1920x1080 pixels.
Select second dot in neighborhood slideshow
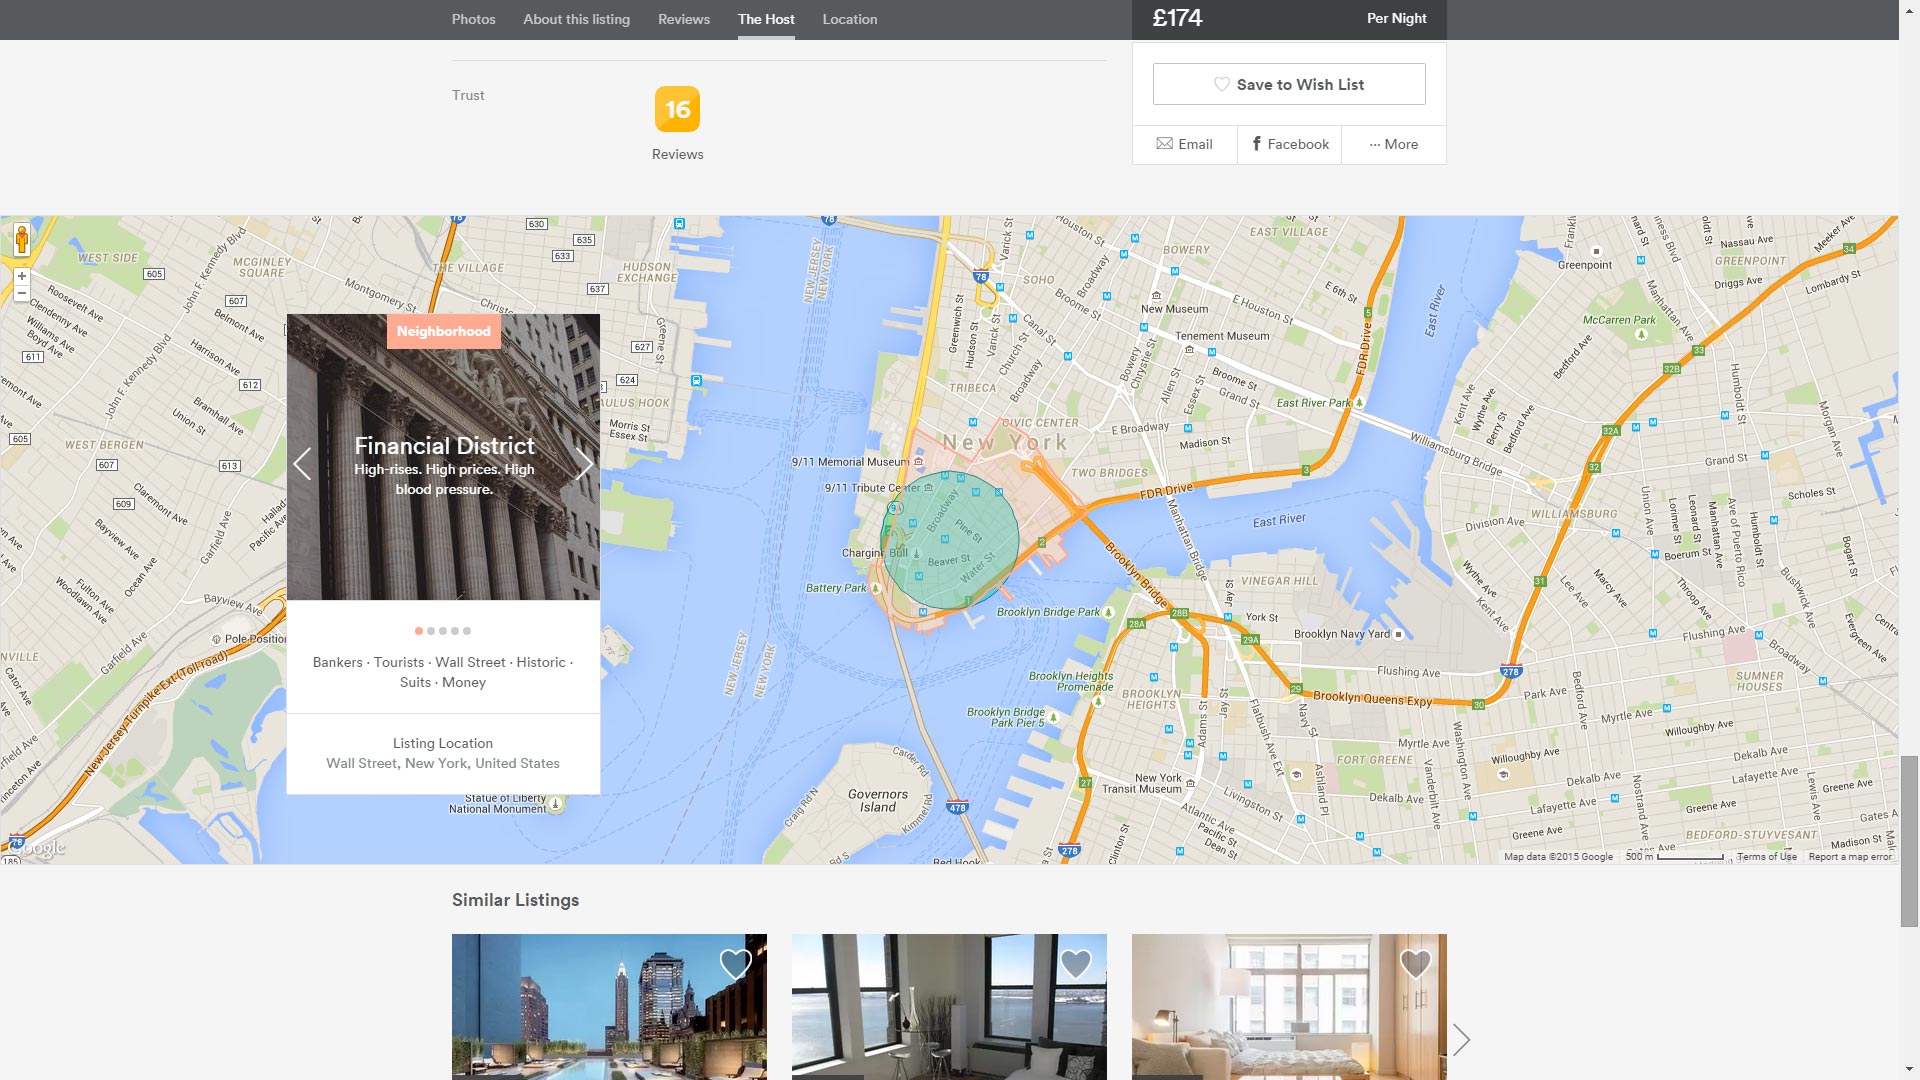click(x=431, y=630)
